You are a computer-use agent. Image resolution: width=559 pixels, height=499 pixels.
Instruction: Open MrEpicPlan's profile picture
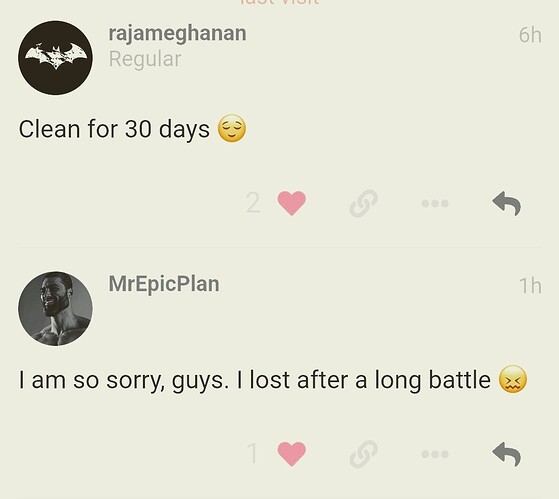pos(55,309)
